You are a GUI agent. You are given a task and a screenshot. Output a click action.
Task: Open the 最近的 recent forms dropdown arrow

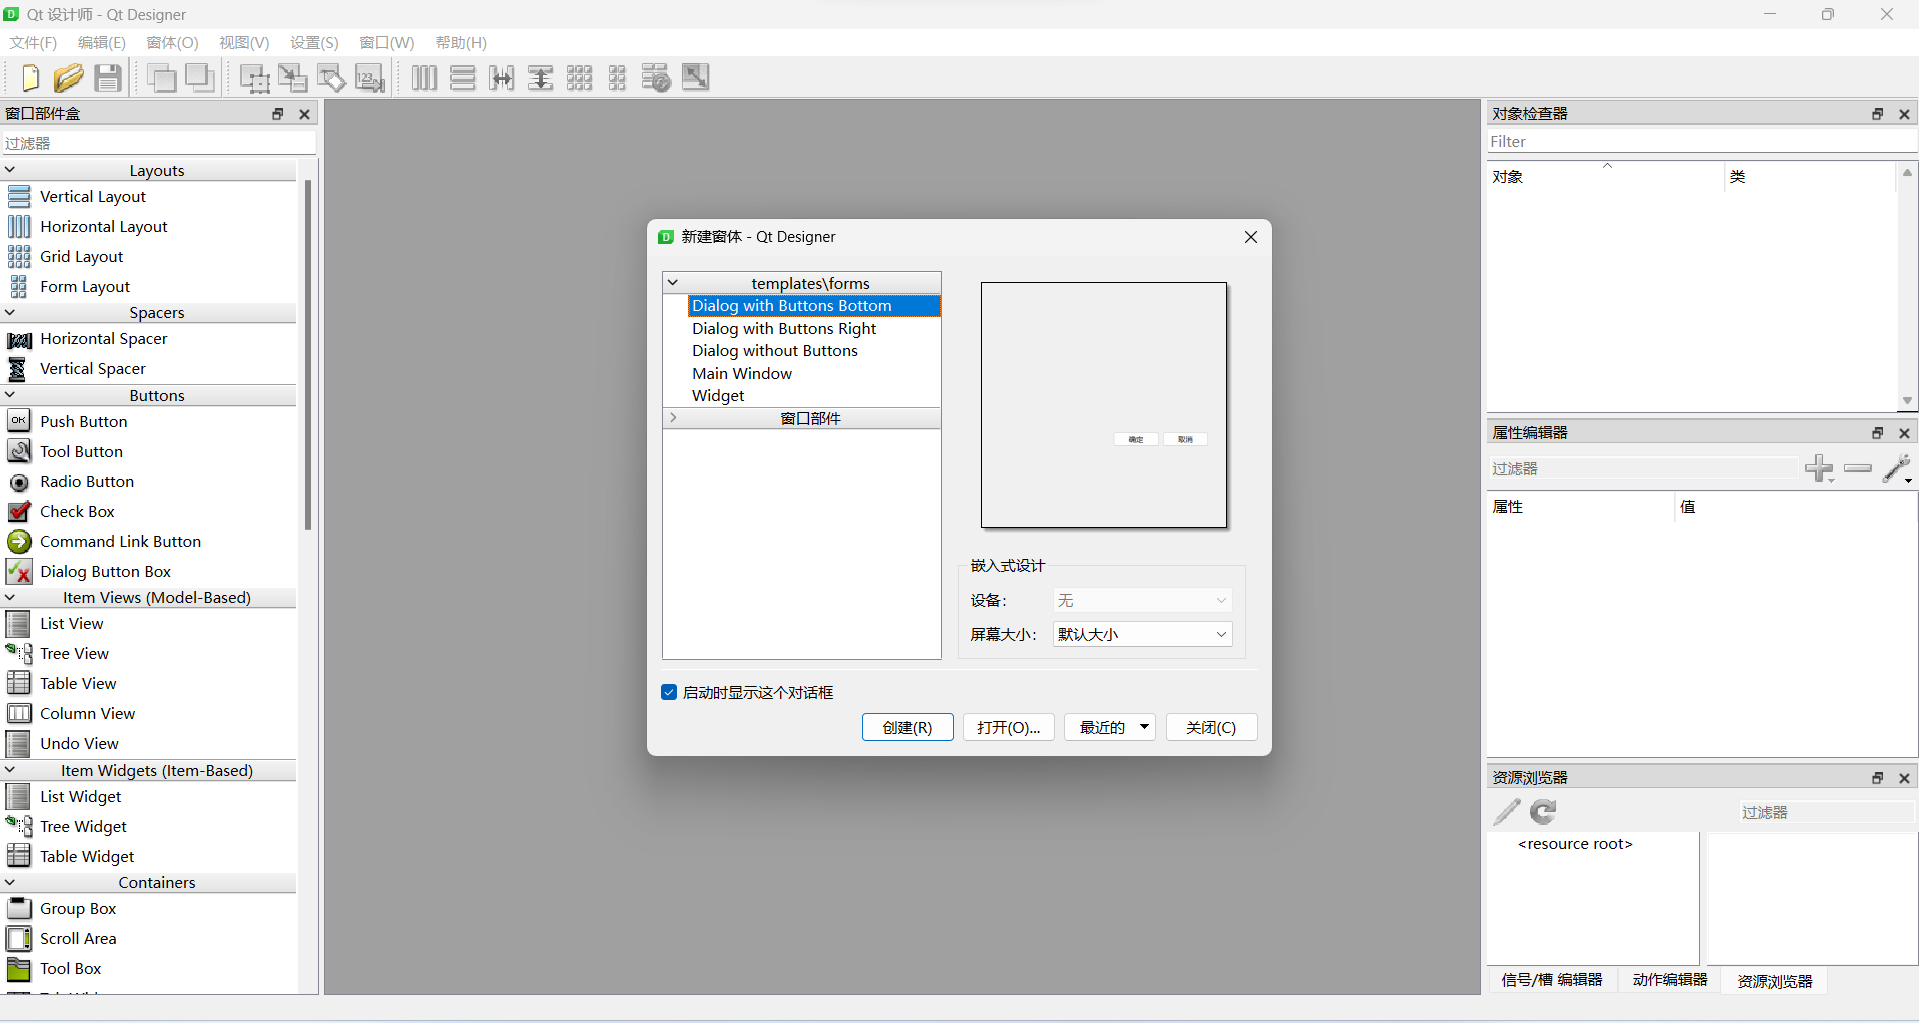(1144, 727)
